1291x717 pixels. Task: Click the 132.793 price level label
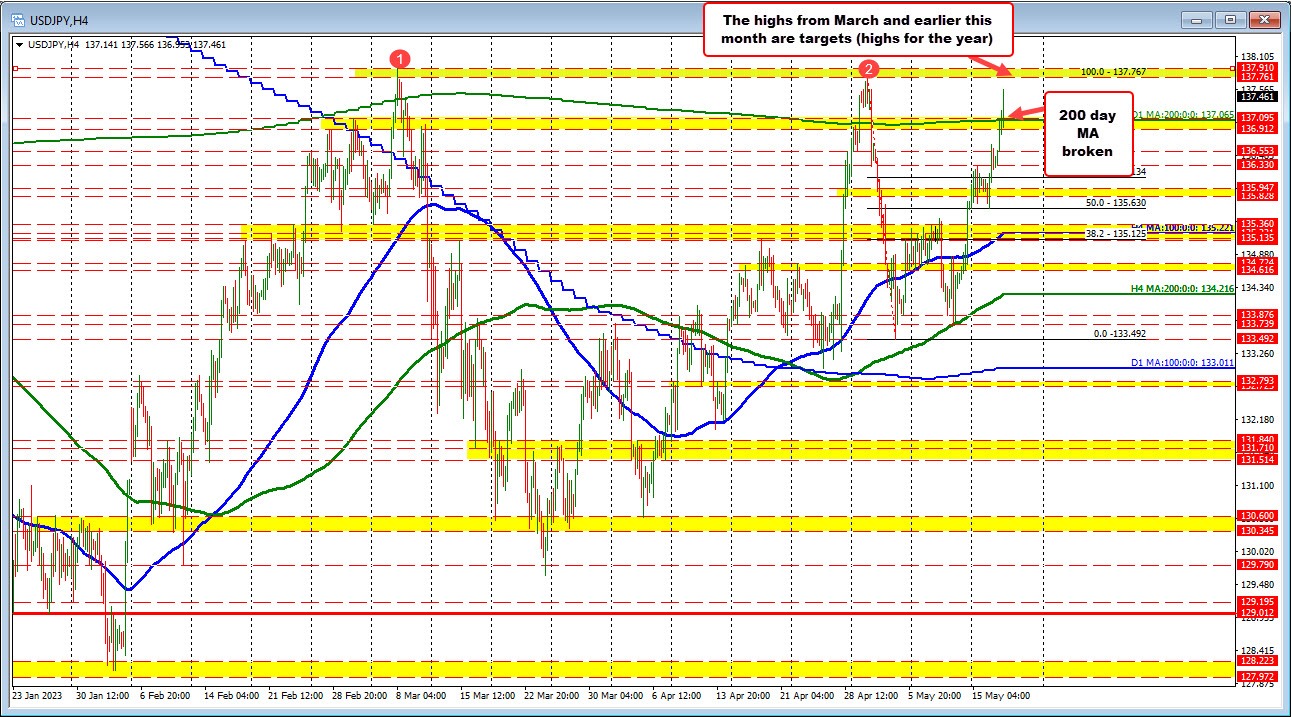tap(1255, 381)
